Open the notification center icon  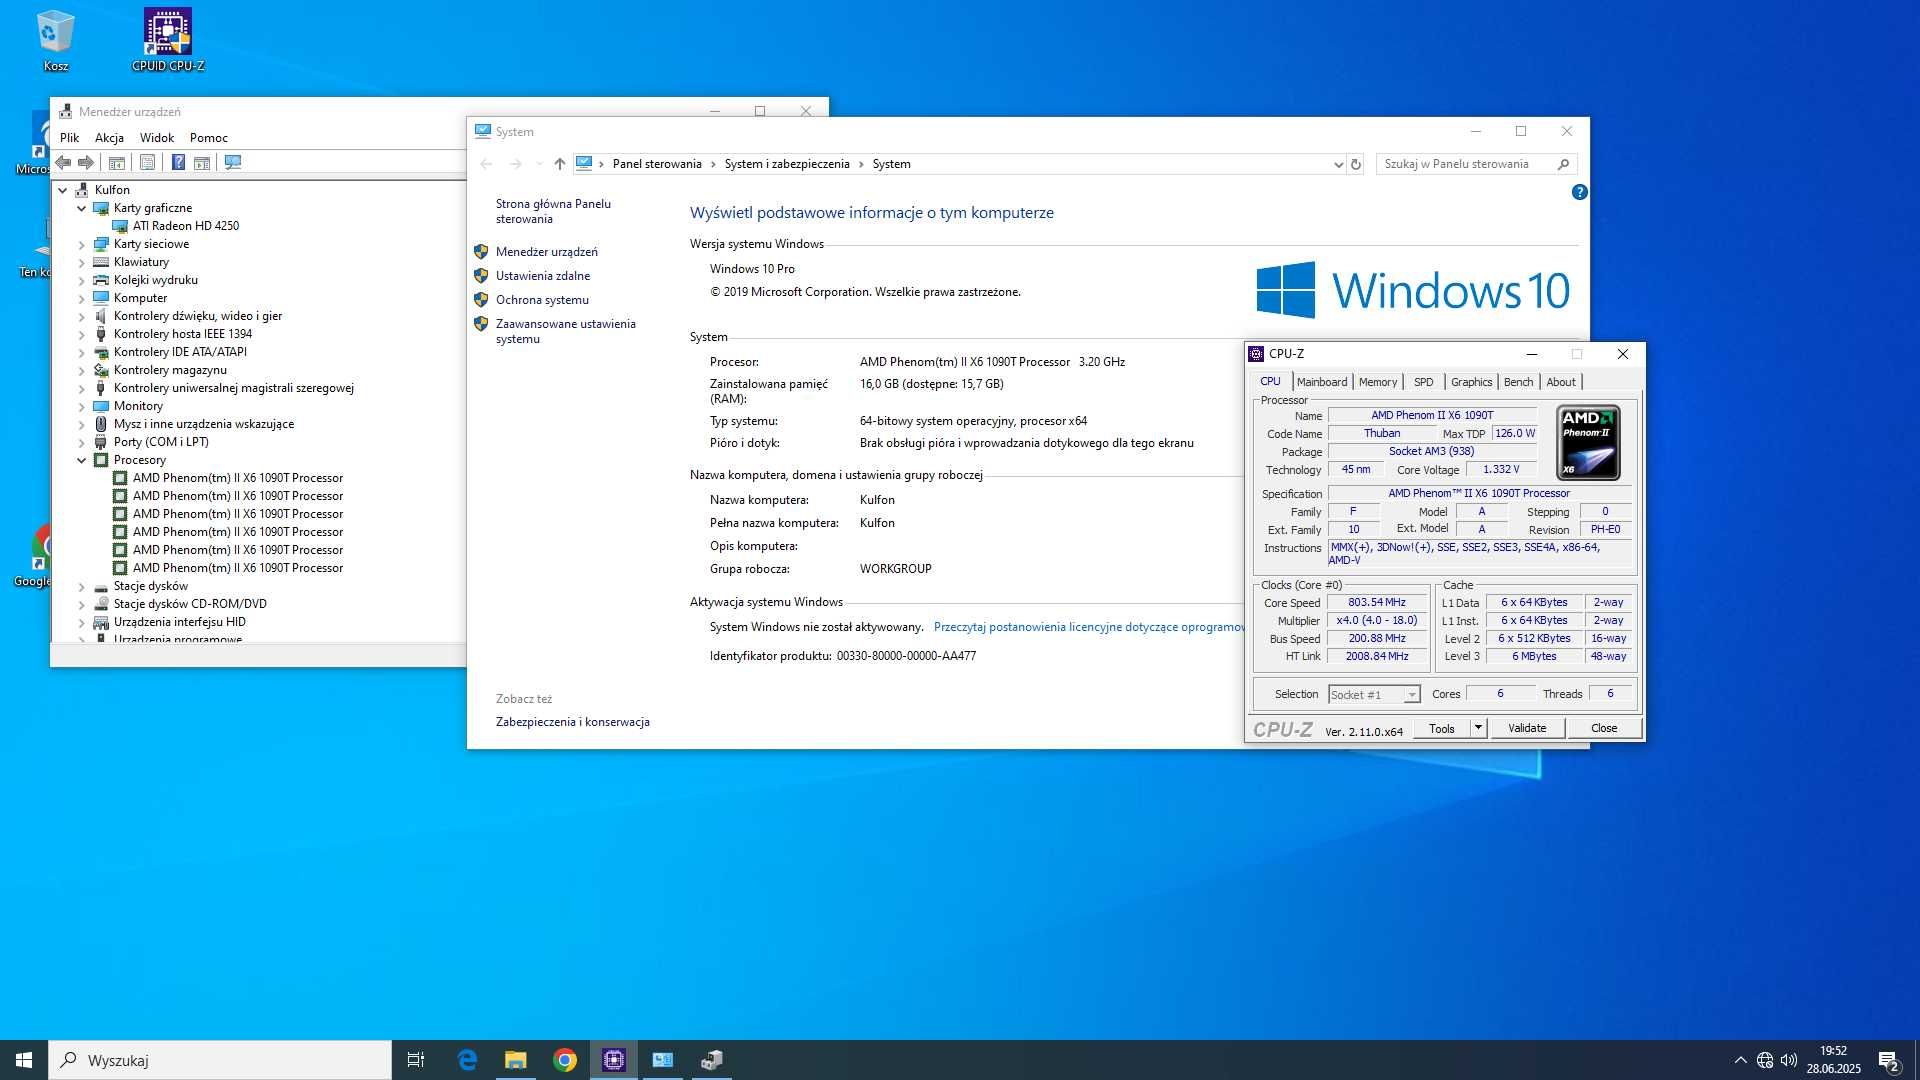(x=1888, y=1060)
